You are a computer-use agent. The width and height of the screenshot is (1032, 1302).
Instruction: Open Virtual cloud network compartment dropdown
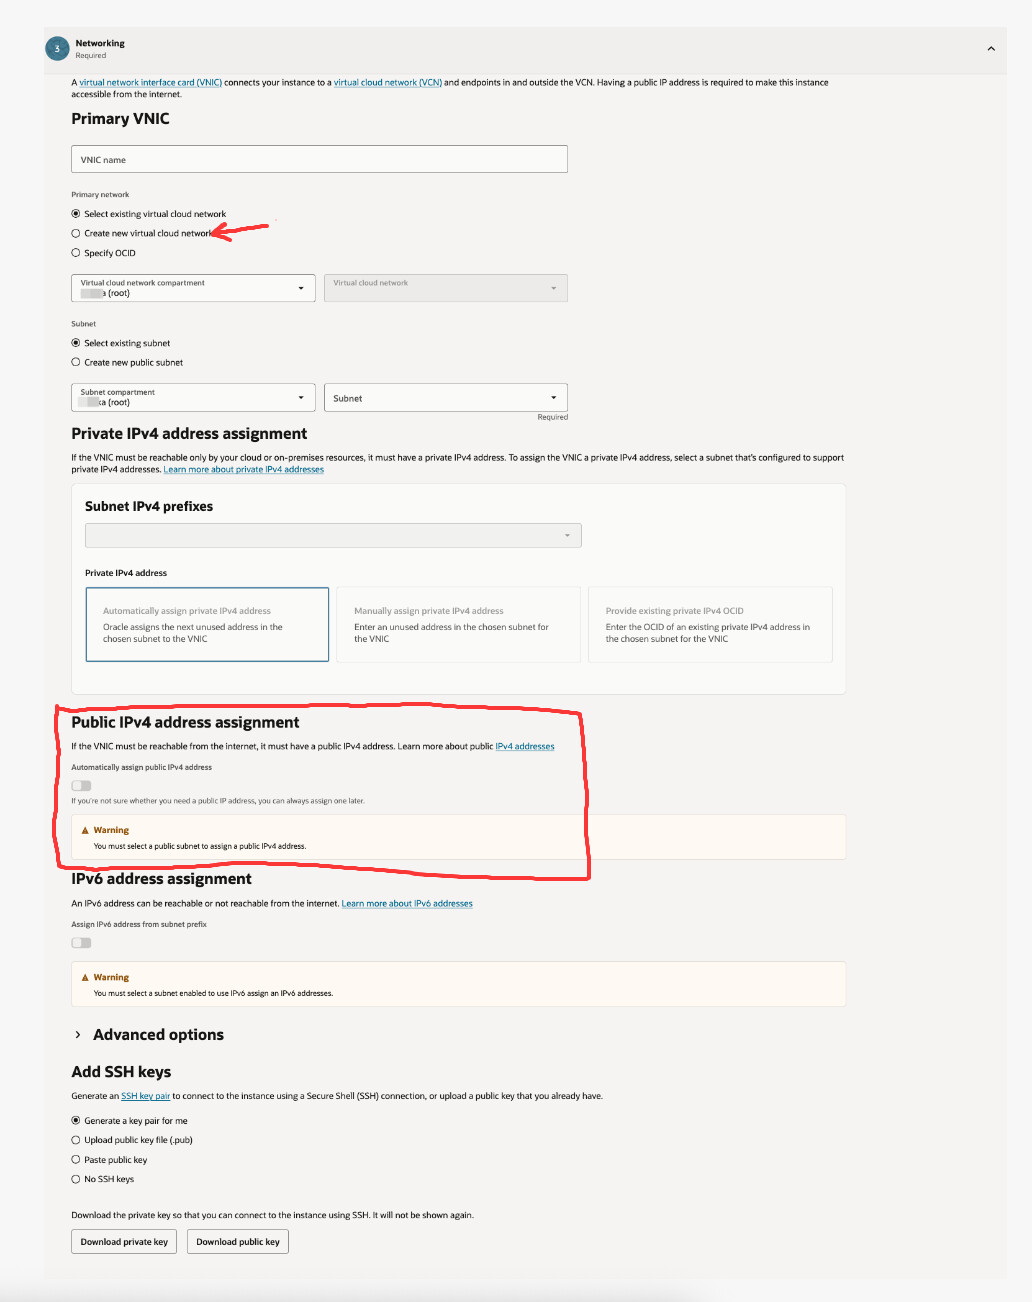click(x=193, y=288)
